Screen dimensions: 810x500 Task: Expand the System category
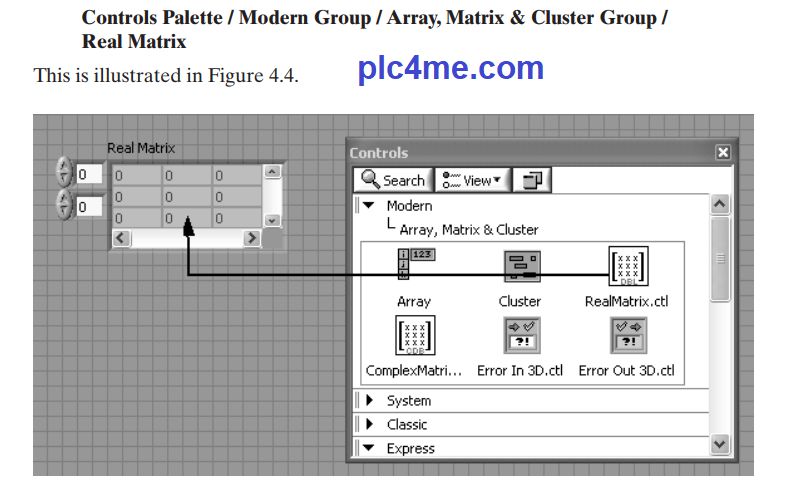tap(368, 401)
